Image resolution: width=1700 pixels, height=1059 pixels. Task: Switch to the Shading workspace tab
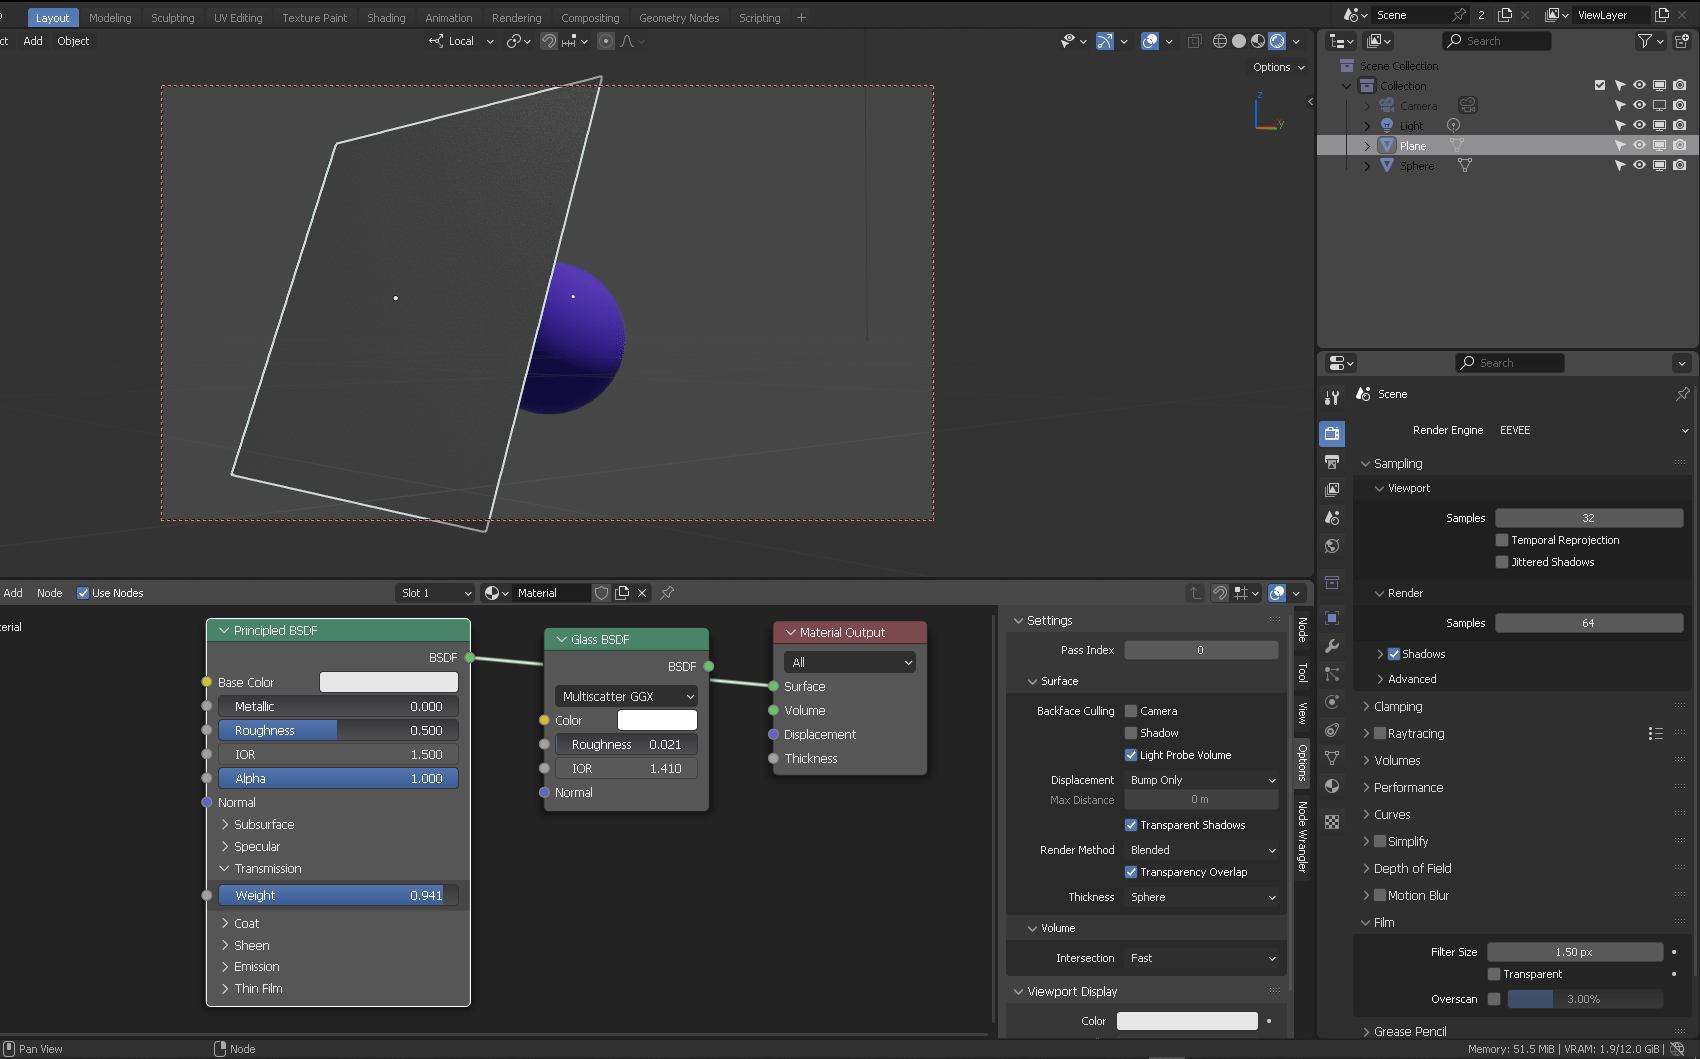coord(386,17)
